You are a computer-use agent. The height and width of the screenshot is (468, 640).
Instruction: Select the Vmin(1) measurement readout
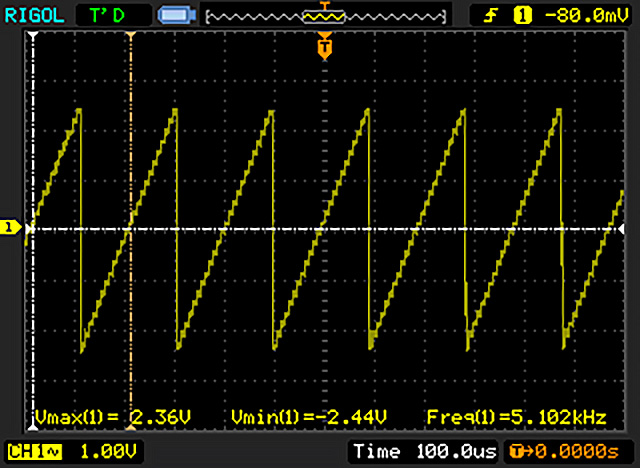[x=308, y=415]
